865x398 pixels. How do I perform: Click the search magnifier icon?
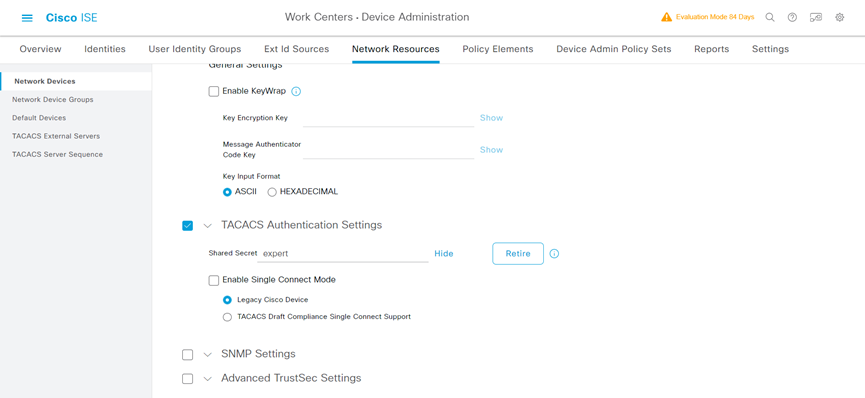pyautogui.click(x=770, y=17)
